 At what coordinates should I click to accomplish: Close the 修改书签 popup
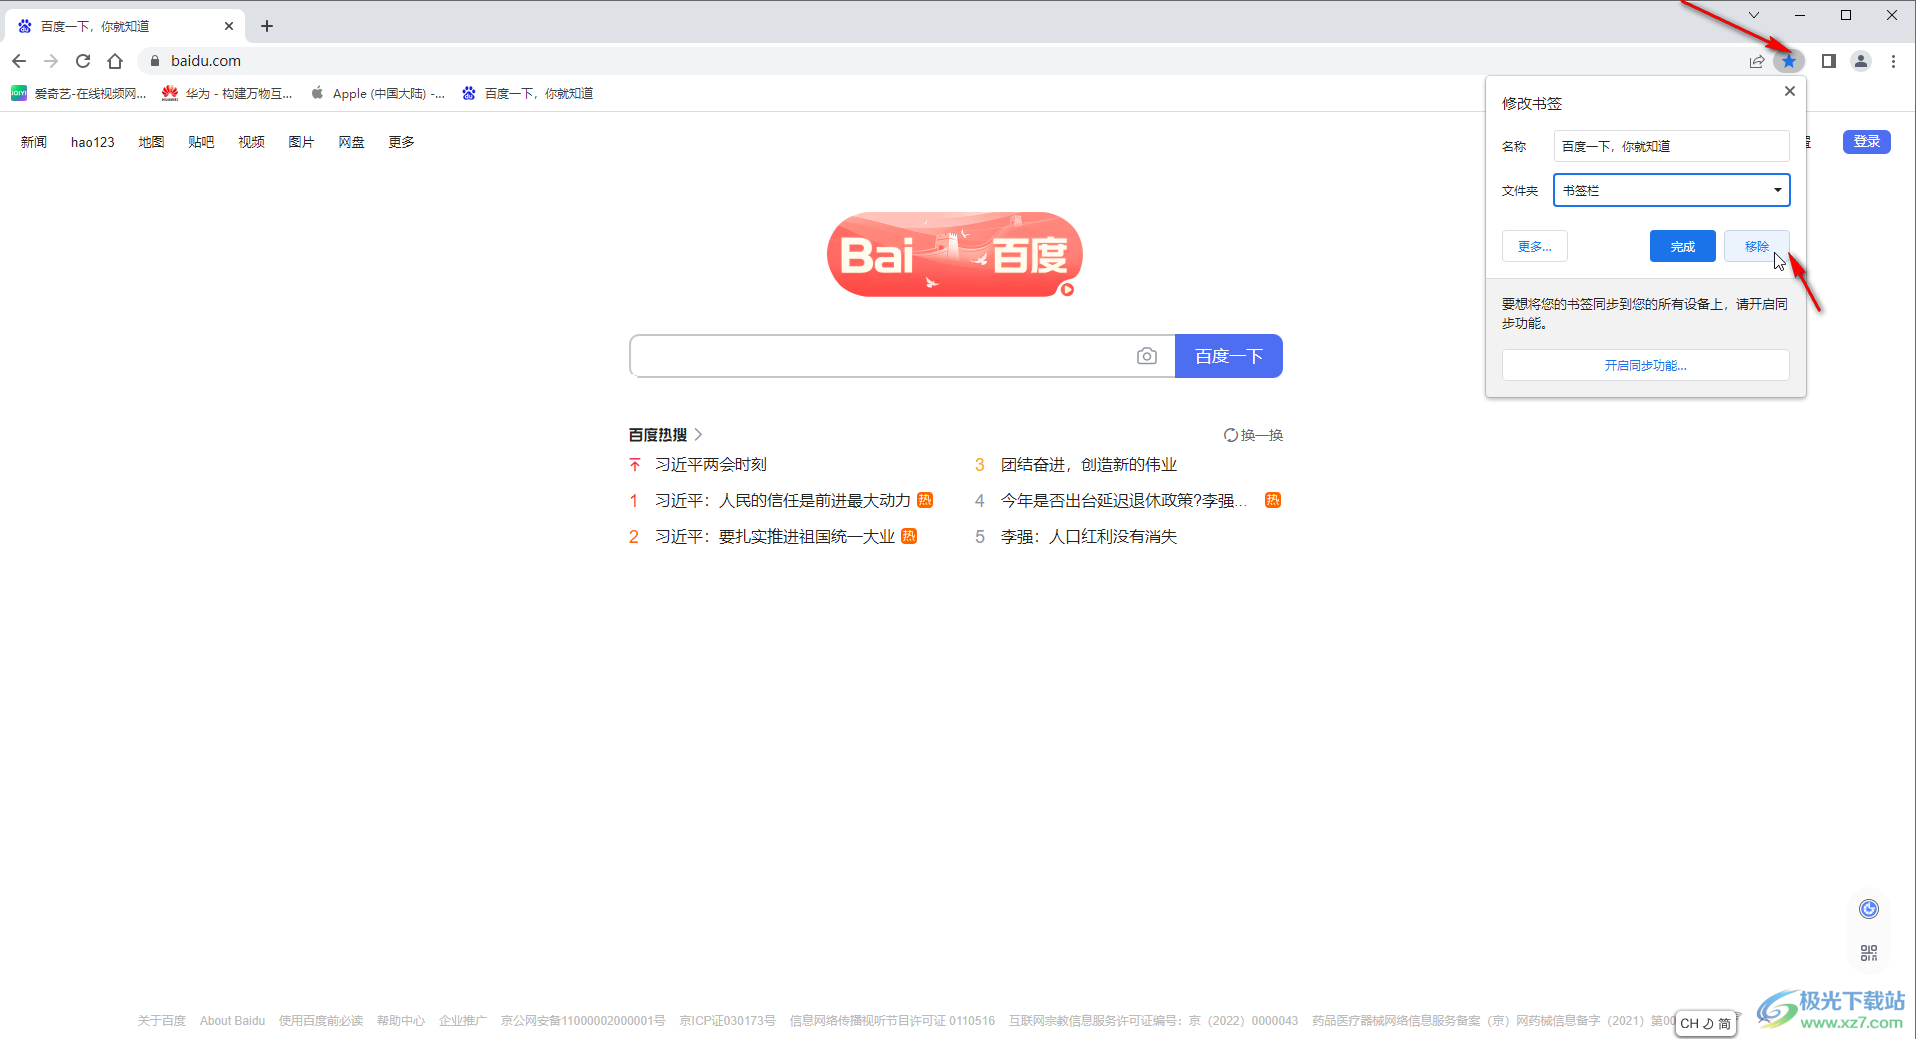pyautogui.click(x=1790, y=91)
